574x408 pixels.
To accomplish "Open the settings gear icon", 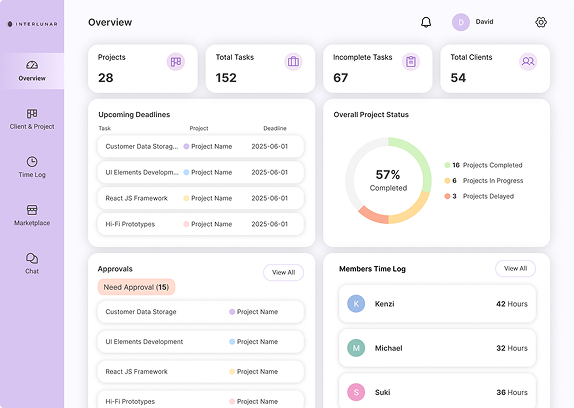I will pyautogui.click(x=541, y=22).
